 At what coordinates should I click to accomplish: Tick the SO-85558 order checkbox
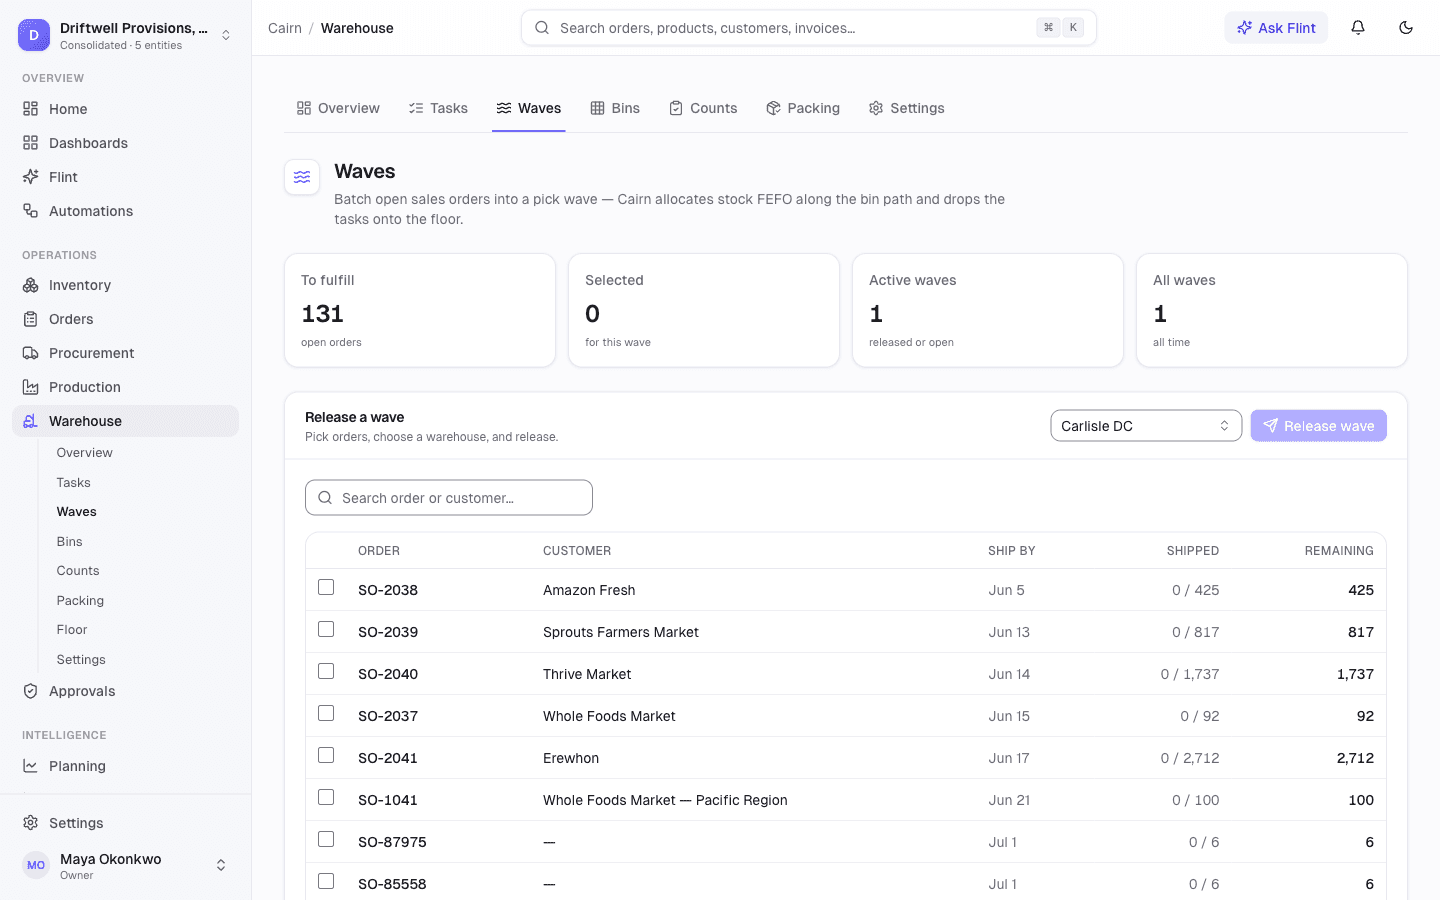pyautogui.click(x=326, y=881)
